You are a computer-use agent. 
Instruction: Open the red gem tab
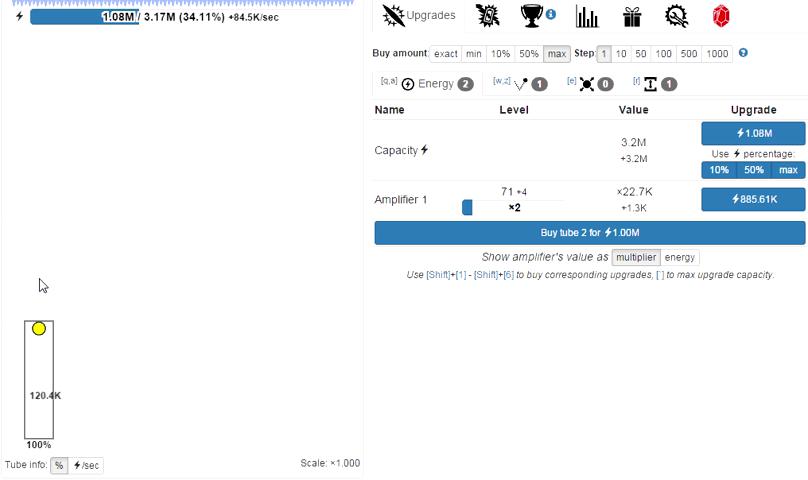tap(721, 16)
